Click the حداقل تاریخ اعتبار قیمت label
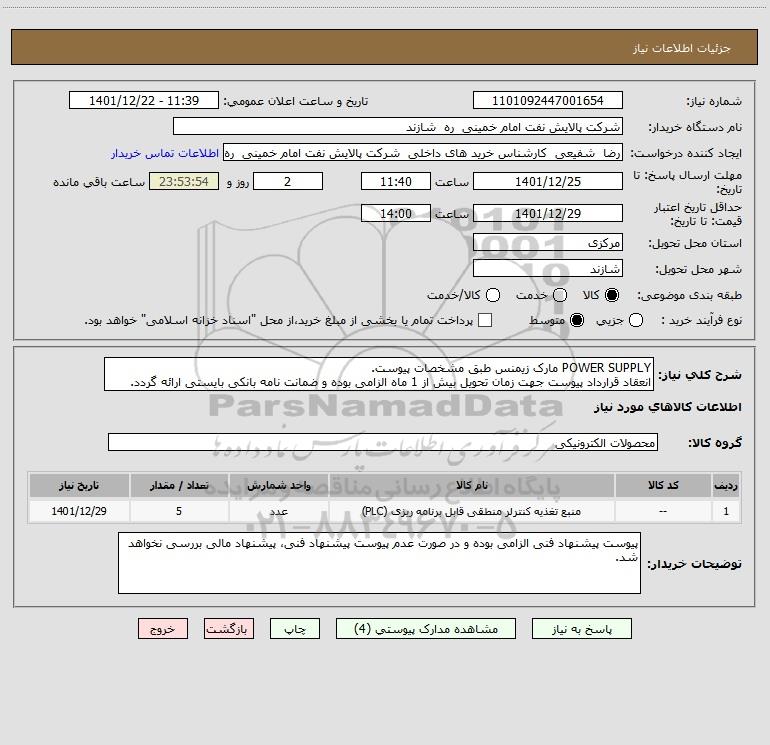Image resolution: width=770 pixels, height=745 pixels. 697,214
